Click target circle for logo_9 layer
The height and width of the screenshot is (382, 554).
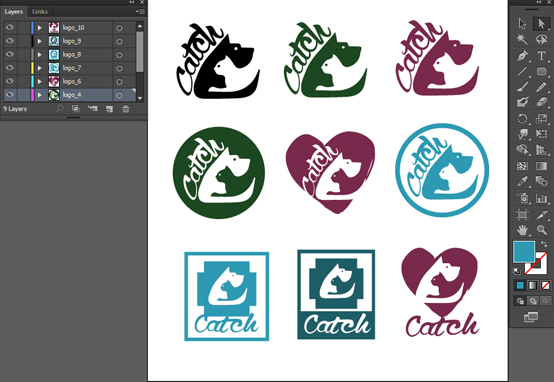[x=119, y=41]
